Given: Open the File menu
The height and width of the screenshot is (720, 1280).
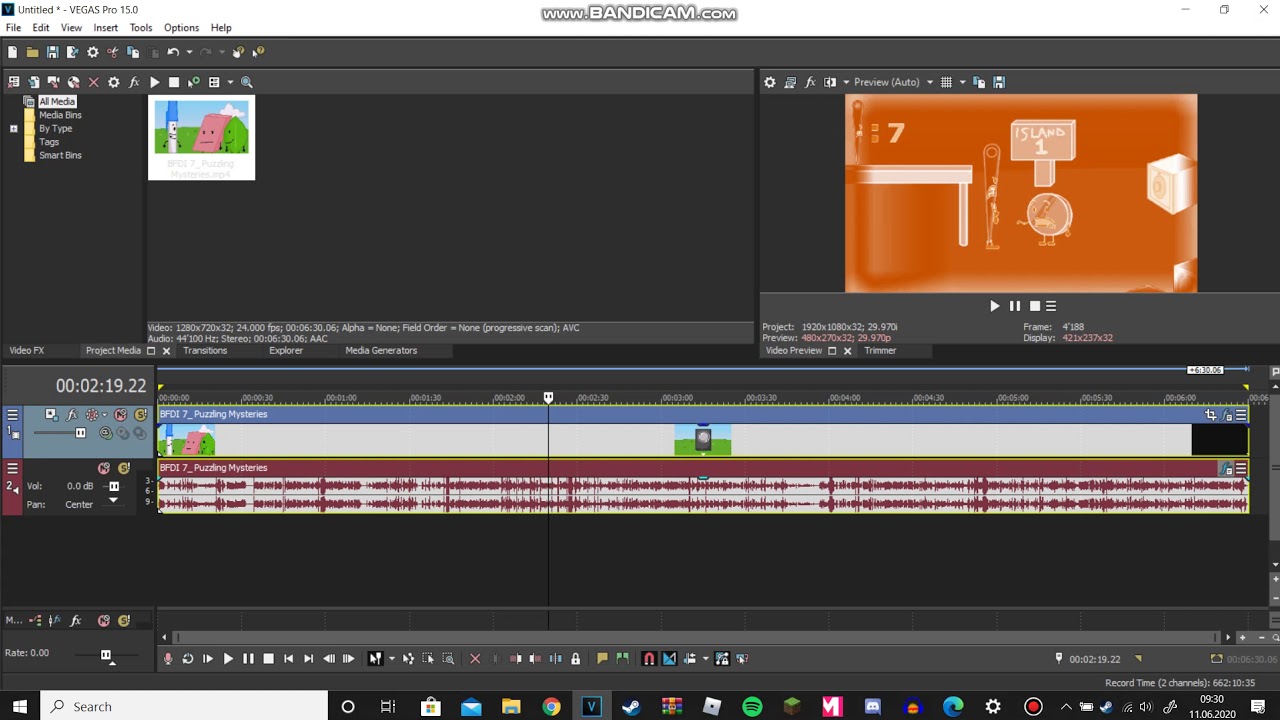Looking at the screenshot, I should point(13,28).
